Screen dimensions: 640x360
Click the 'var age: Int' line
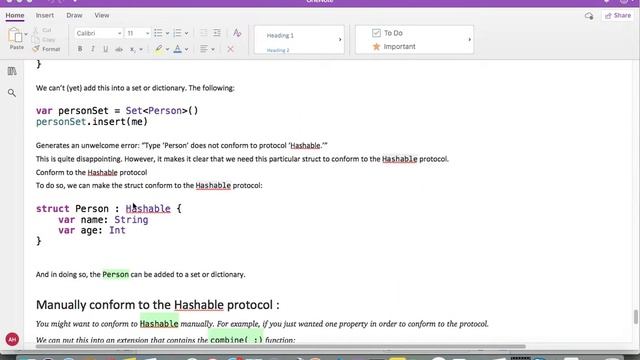click(x=92, y=231)
